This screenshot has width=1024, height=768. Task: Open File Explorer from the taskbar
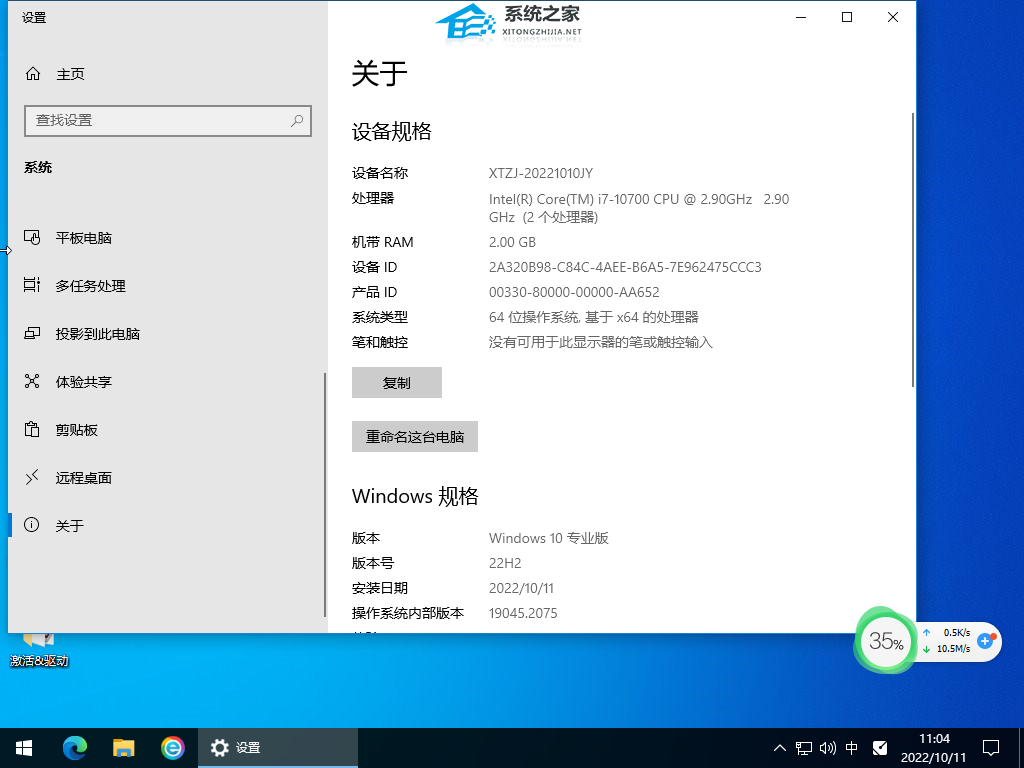[124, 747]
